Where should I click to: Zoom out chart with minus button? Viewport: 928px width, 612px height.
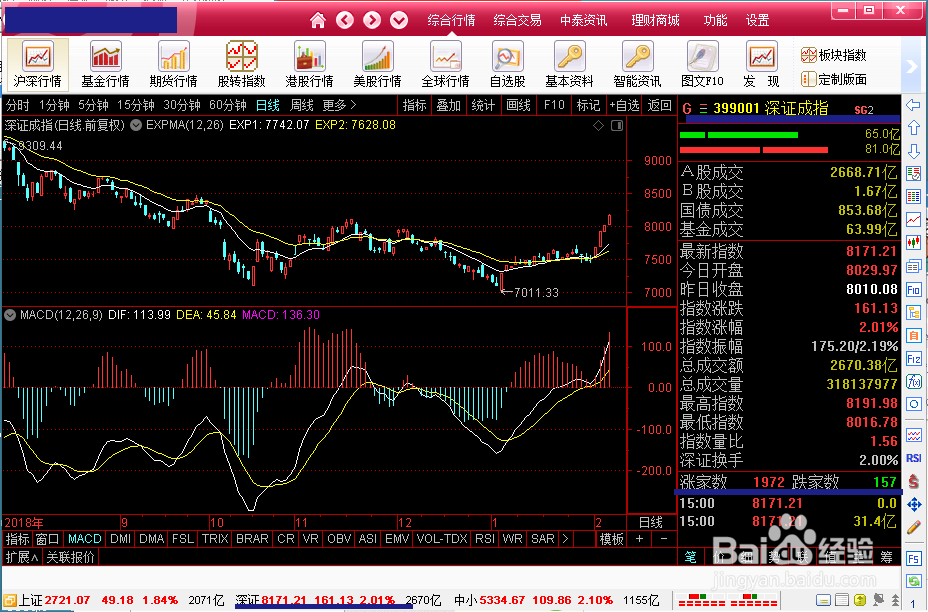[663, 539]
